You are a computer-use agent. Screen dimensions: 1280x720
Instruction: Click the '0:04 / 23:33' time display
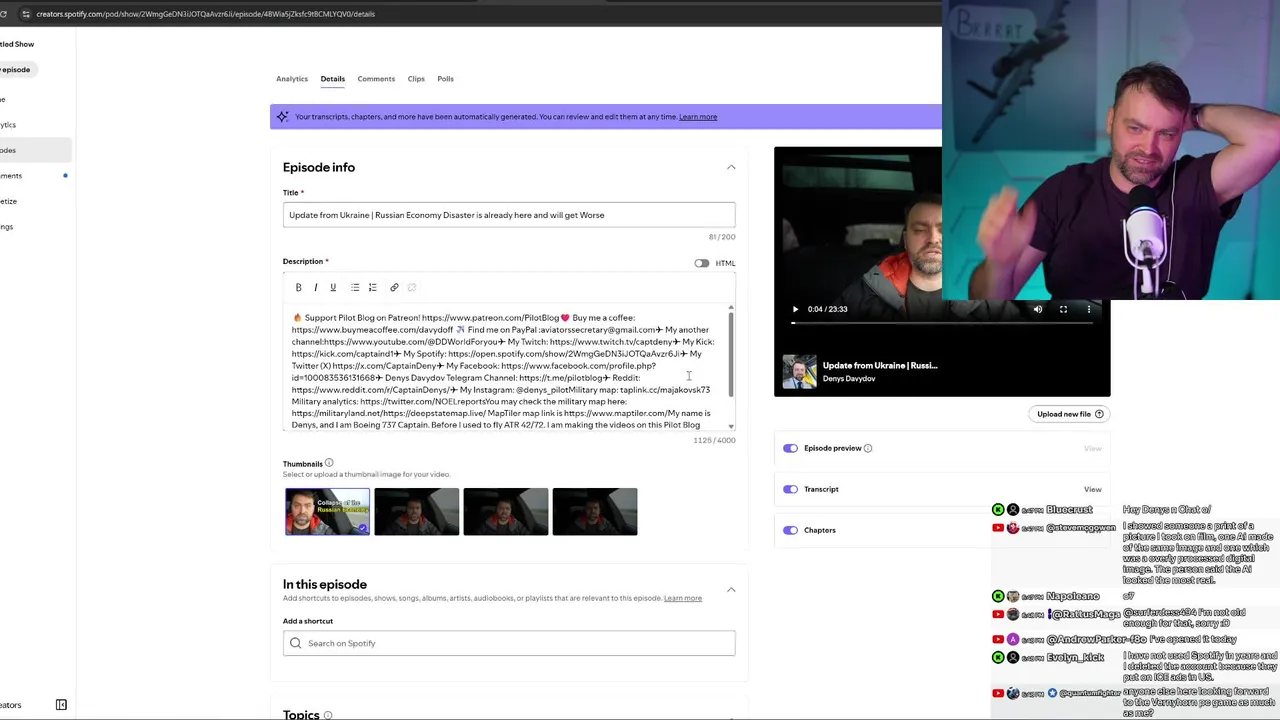(x=827, y=309)
